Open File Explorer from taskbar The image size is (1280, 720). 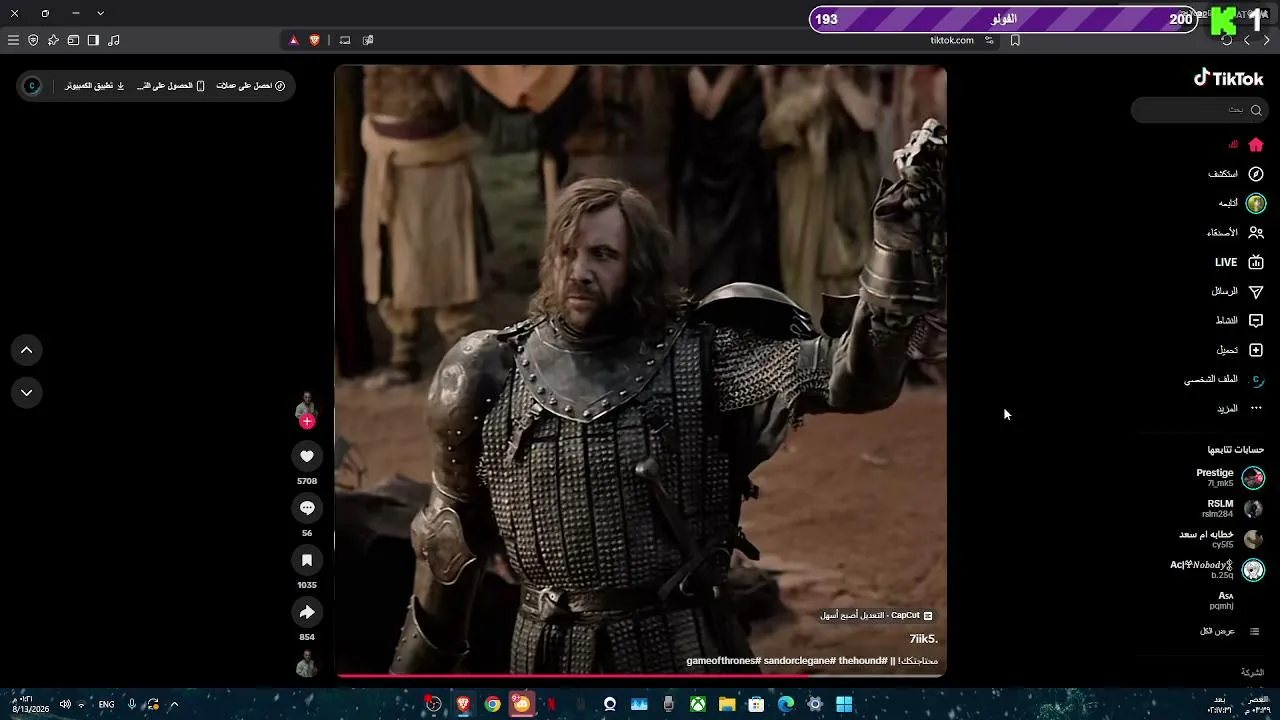(x=727, y=704)
